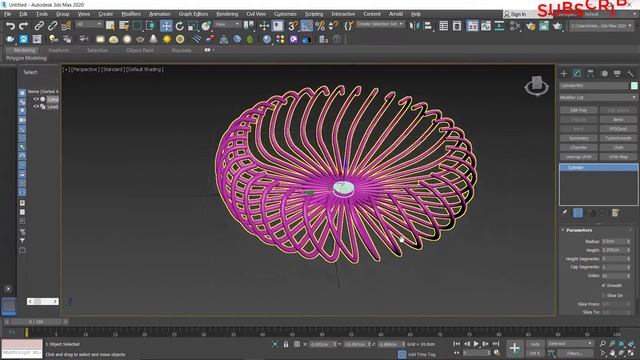This screenshot has width=640, height=360.
Task: Activate the Select and Move tool
Action: (x=166, y=26)
